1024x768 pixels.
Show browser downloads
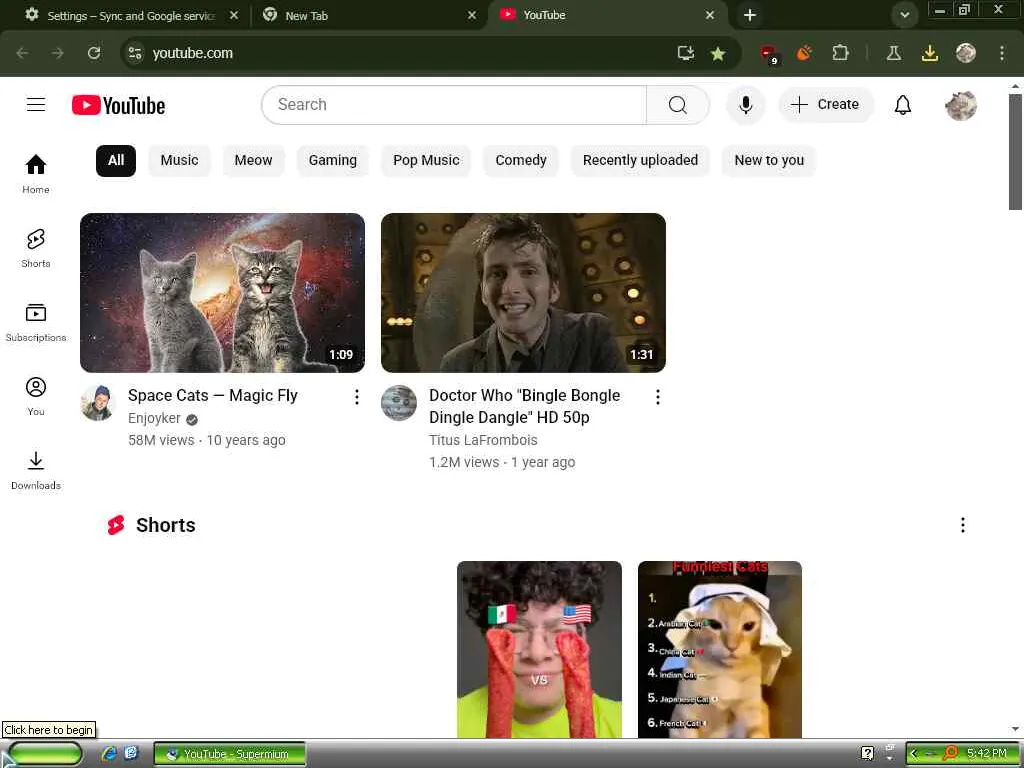tap(929, 53)
